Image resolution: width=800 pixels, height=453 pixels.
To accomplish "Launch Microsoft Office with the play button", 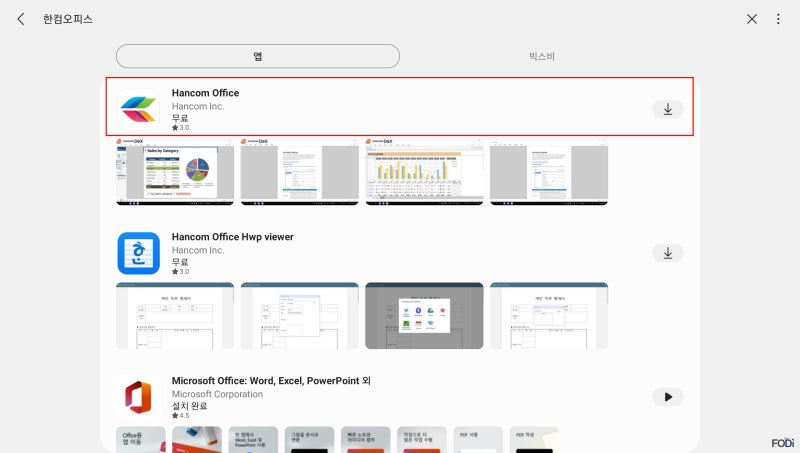I will click(667, 397).
